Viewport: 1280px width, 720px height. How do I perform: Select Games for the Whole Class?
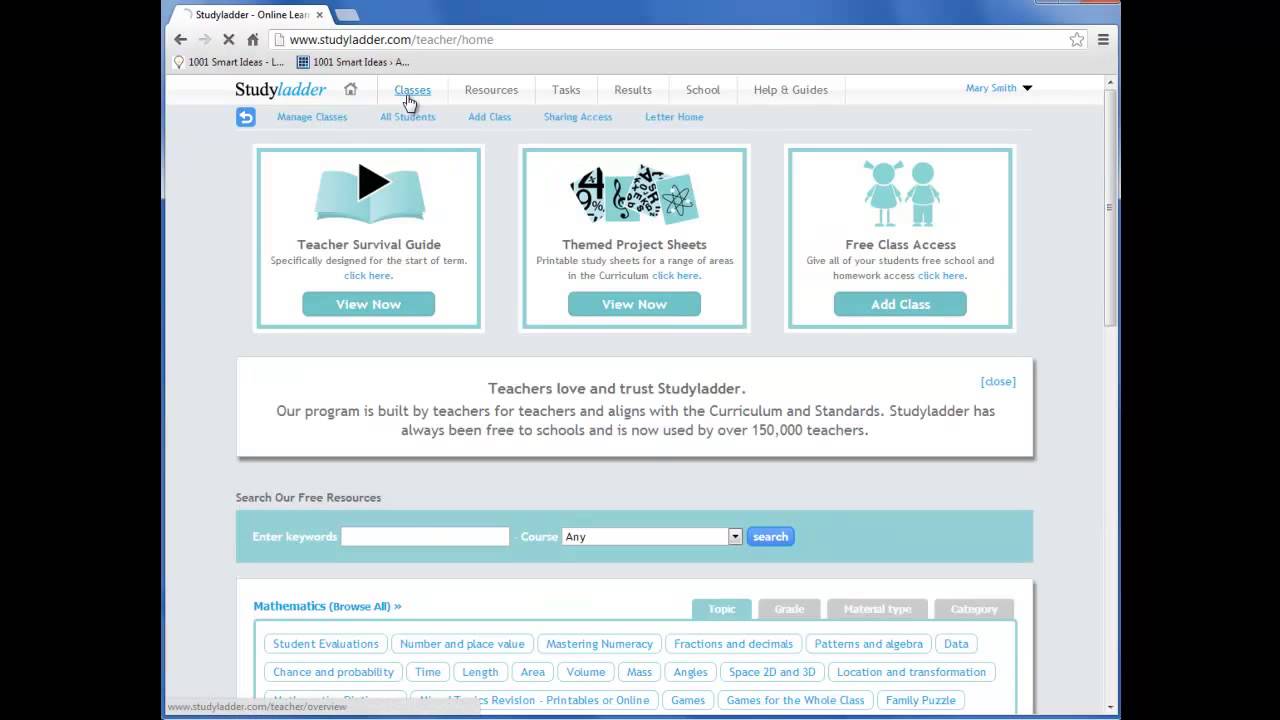(795, 700)
